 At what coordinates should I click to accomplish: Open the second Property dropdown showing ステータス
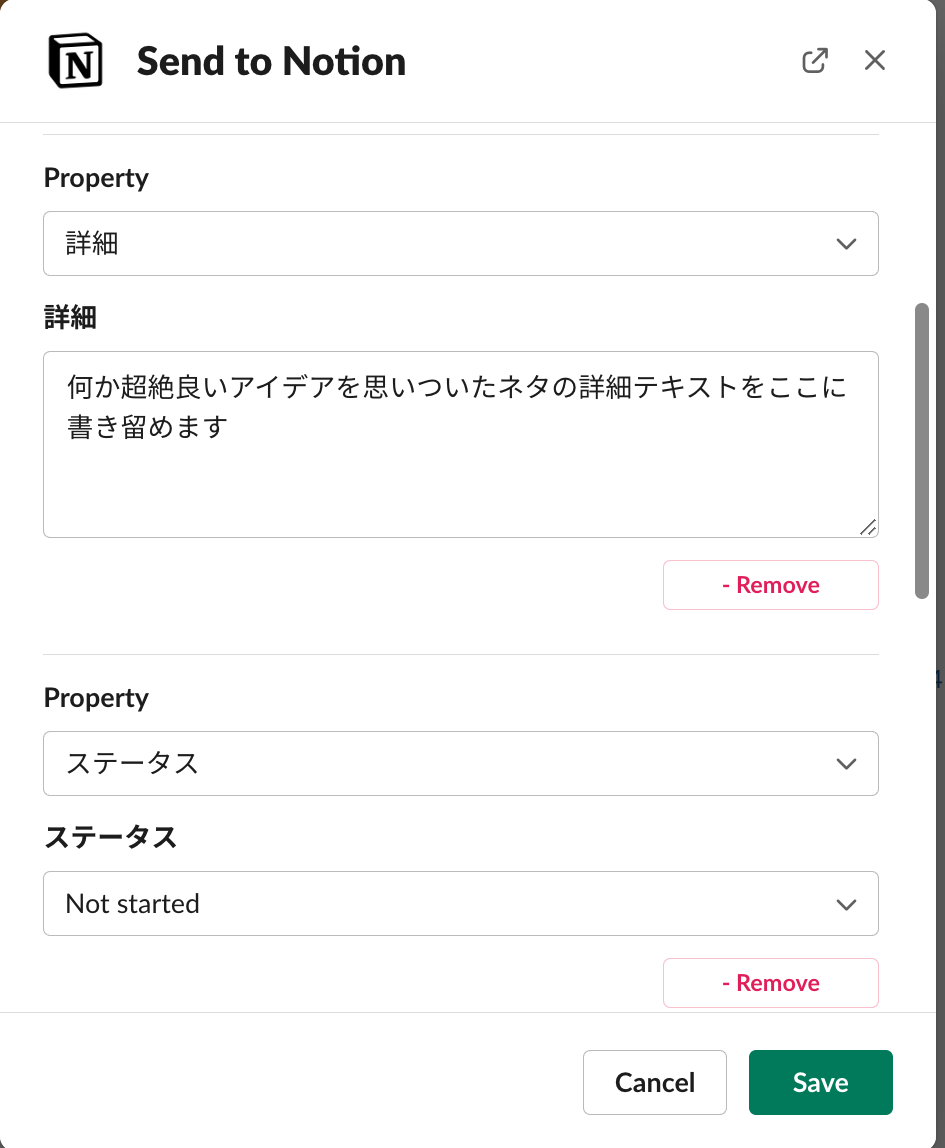coord(460,763)
